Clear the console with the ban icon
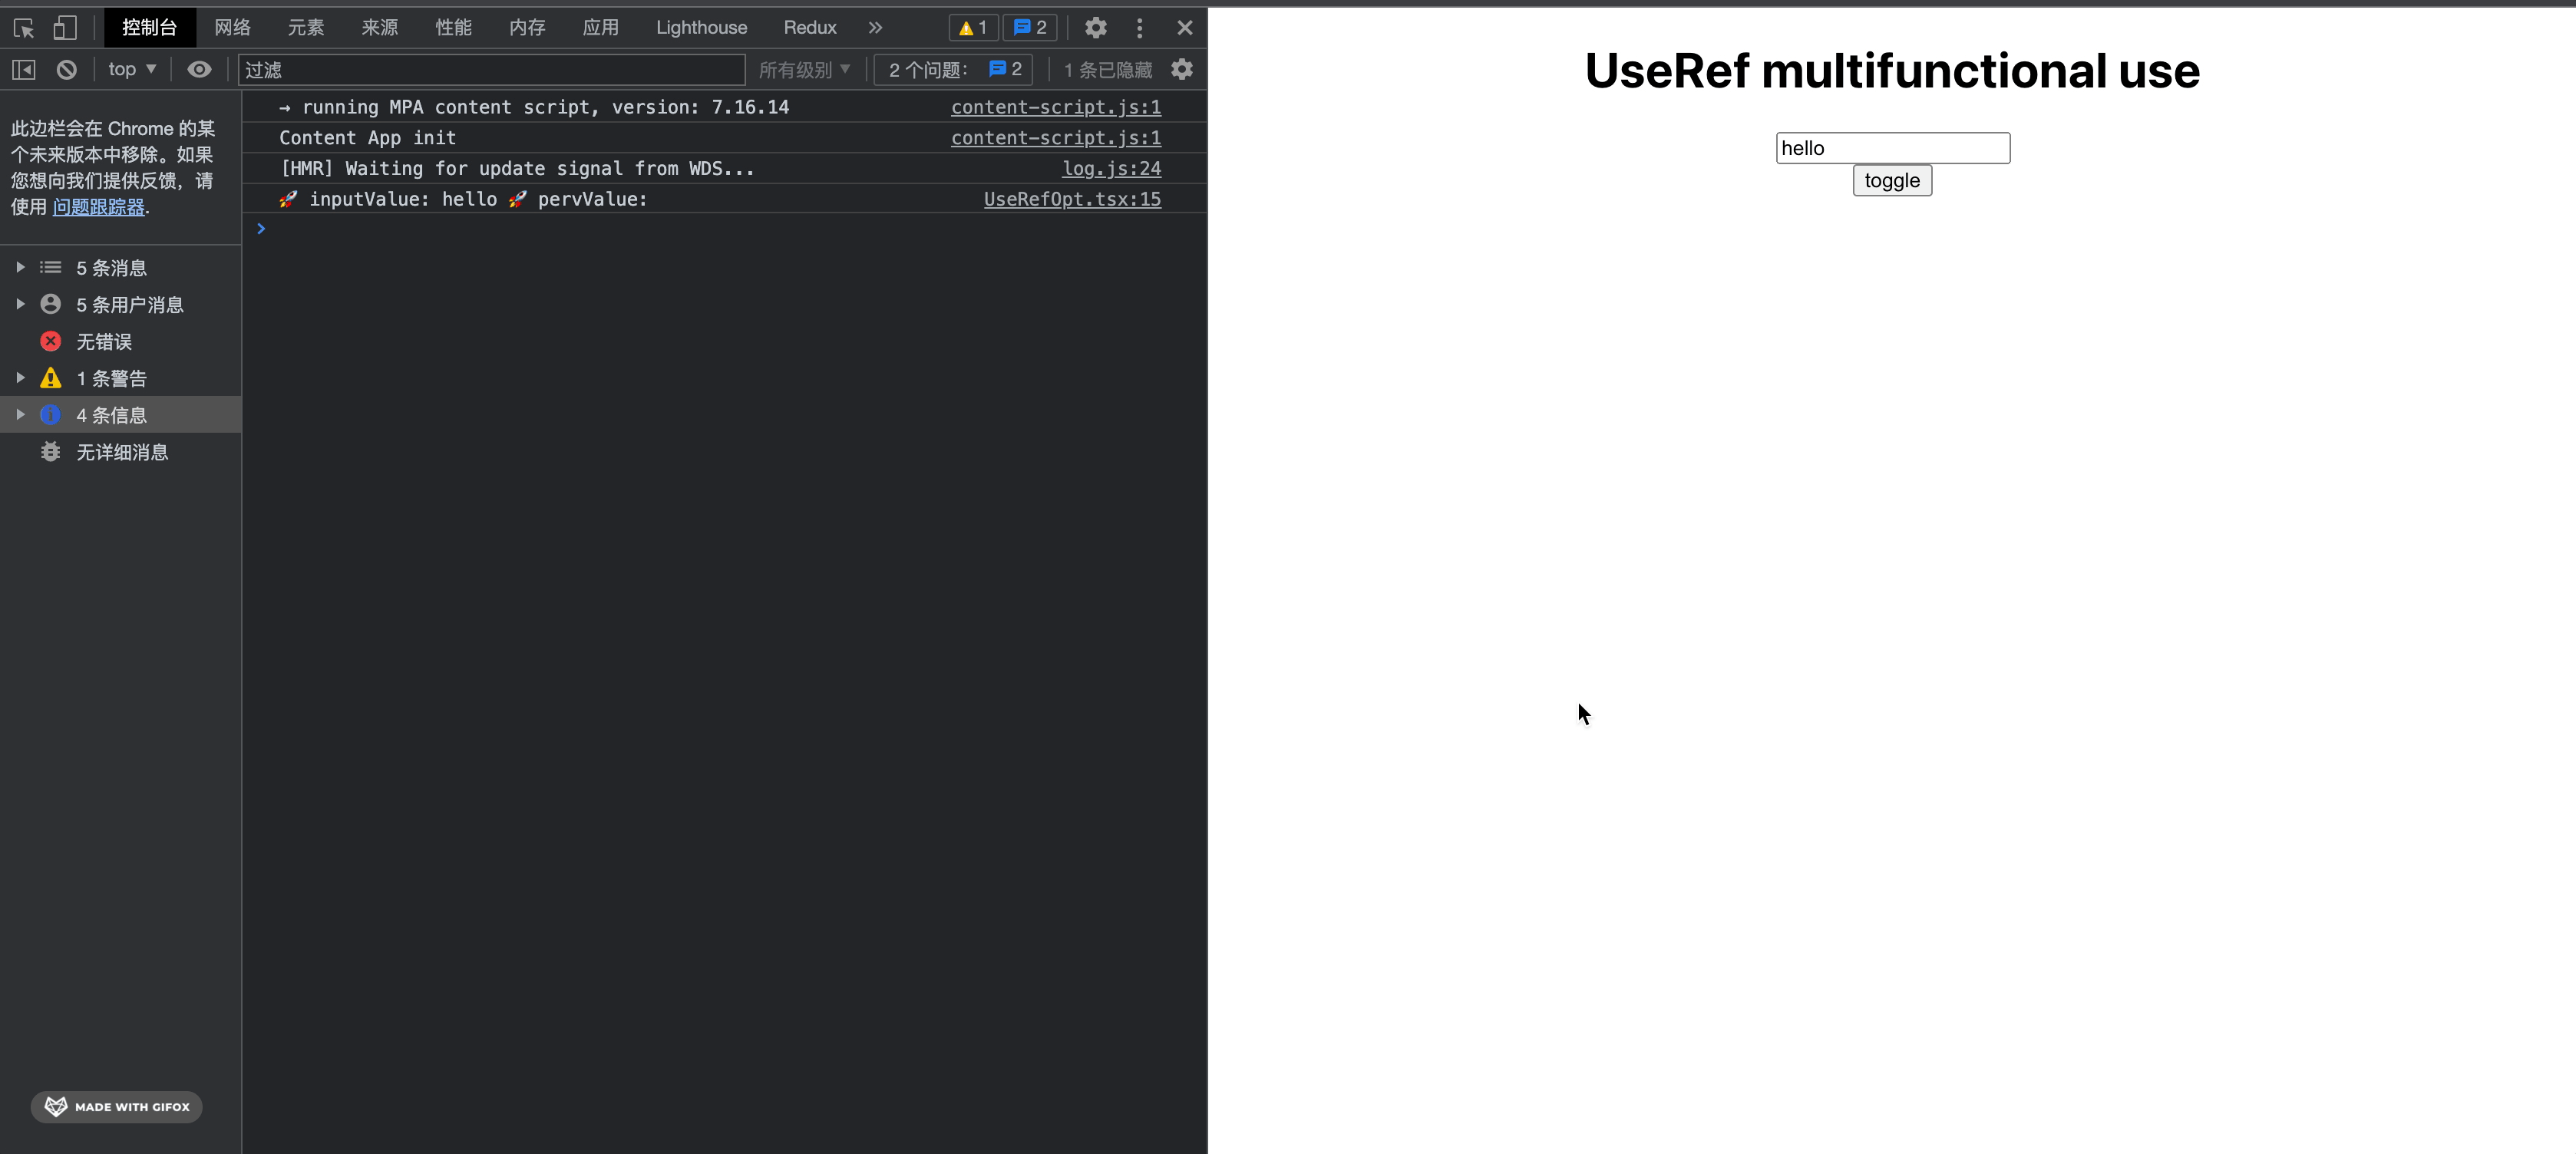Screen dimensions: 2576x1154 [x=66, y=70]
